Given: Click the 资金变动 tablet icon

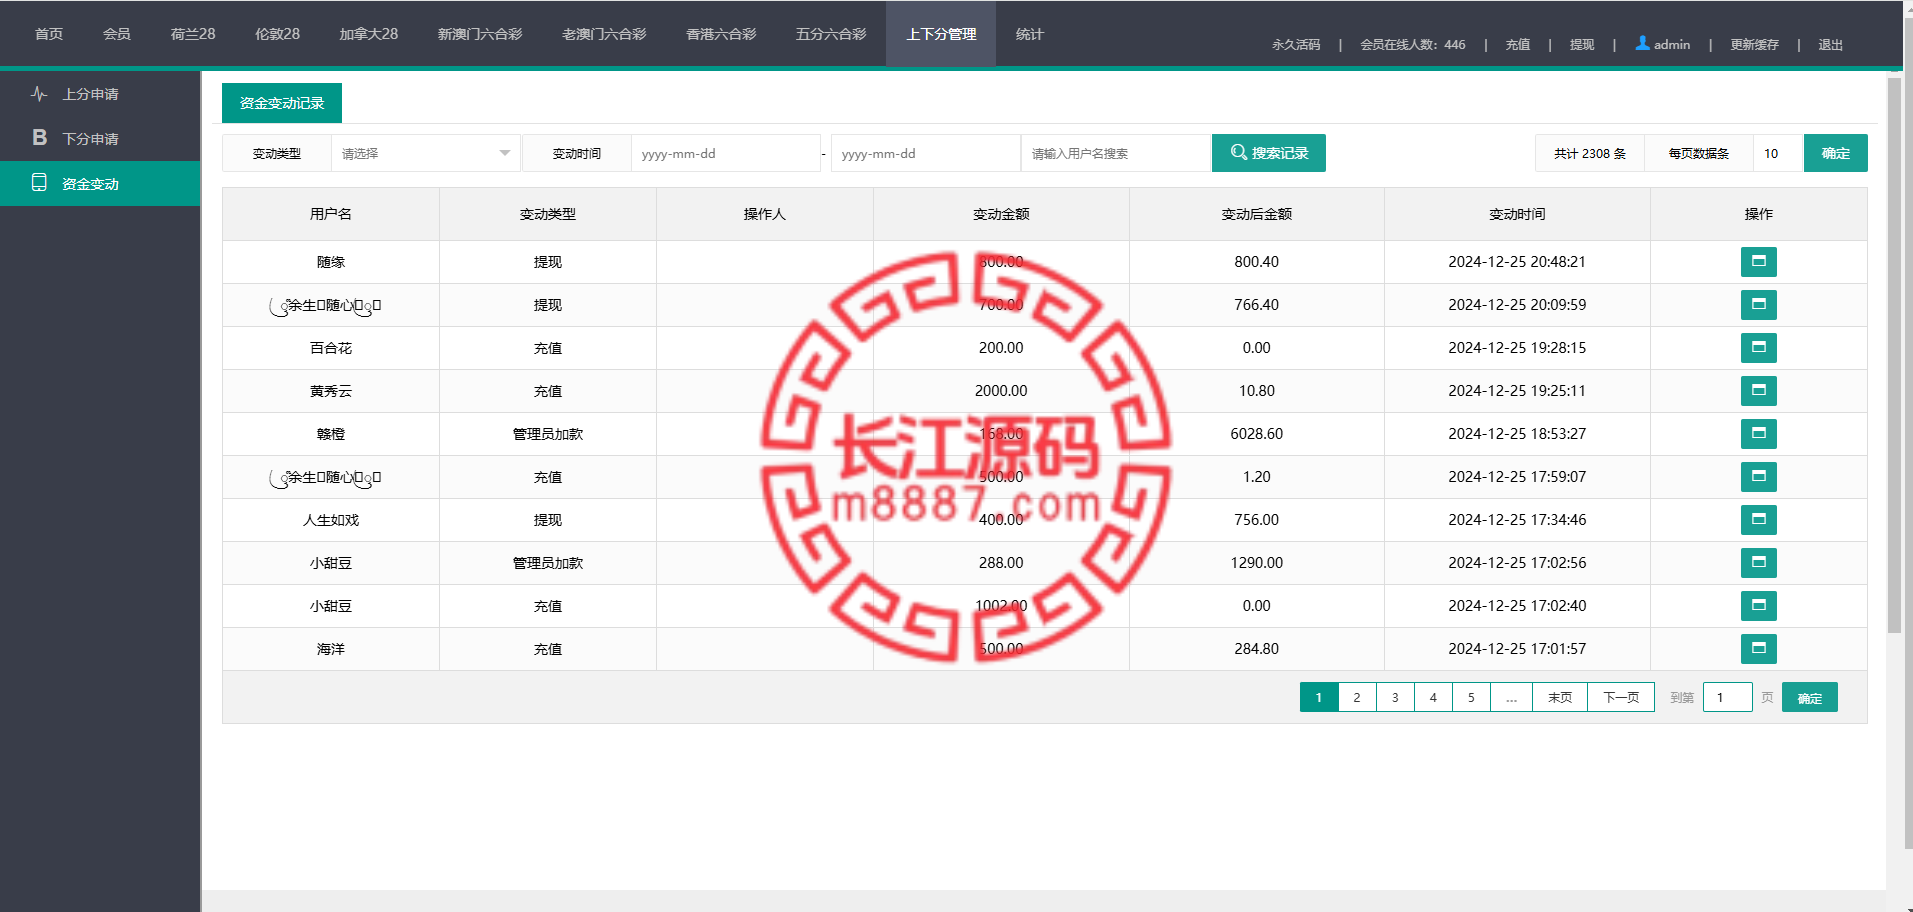Looking at the screenshot, I should coord(39,183).
